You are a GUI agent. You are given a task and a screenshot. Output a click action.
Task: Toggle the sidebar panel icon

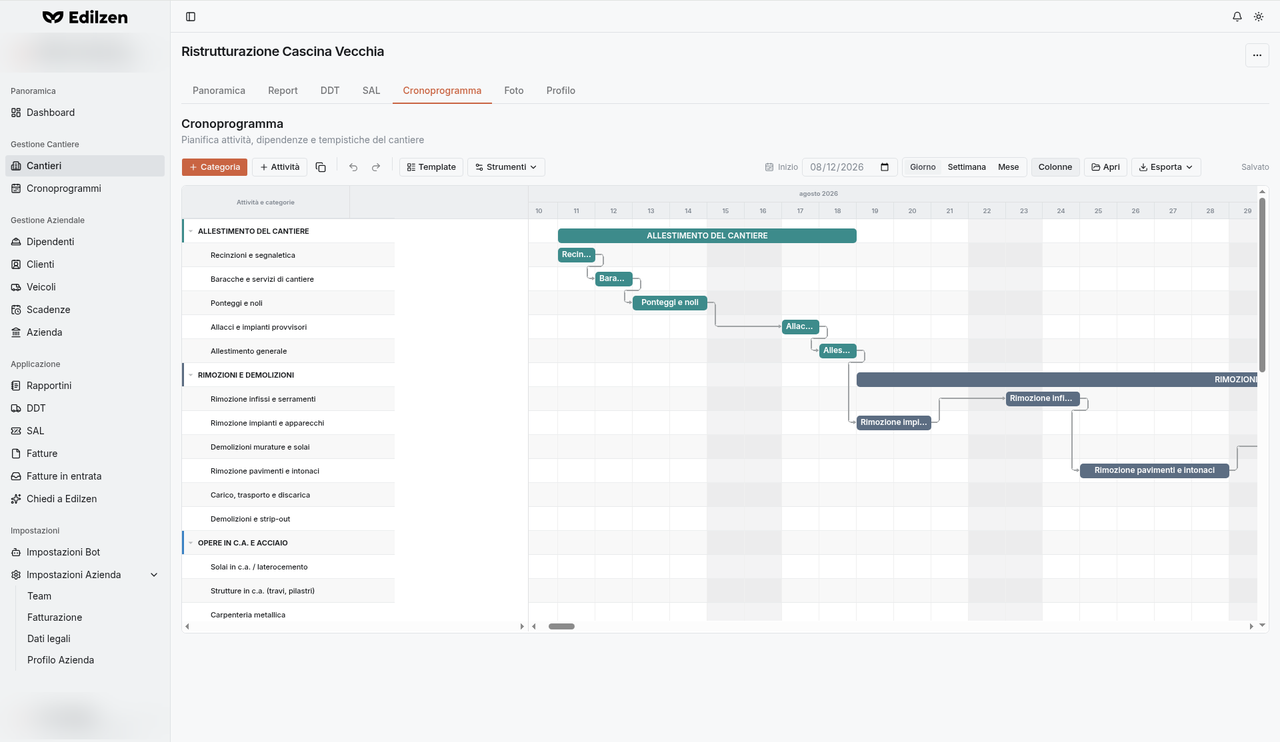click(191, 17)
